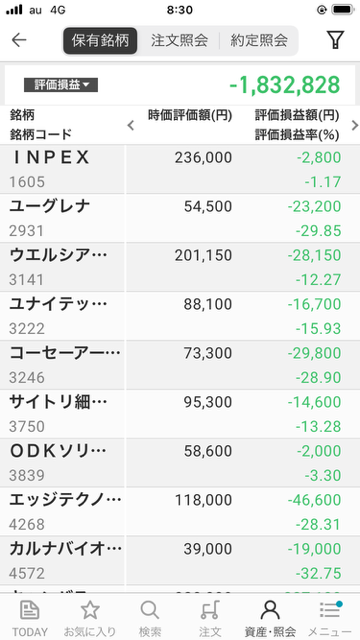Select the カルナバイオ 4572 row
This screenshot has height=640, width=360.
(180, 560)
